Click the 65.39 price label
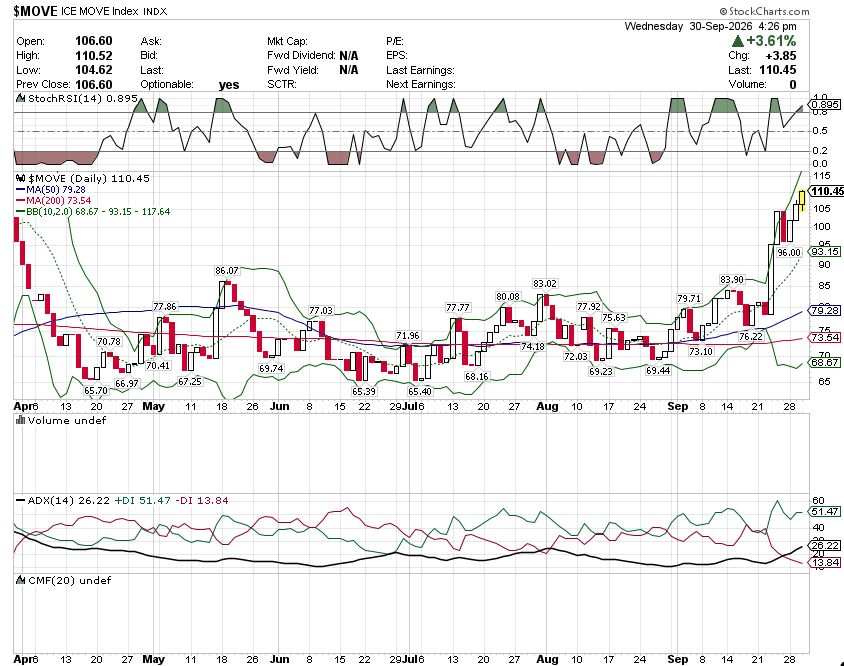This screenshot has width=844, height=666. [x=364, y=391]
